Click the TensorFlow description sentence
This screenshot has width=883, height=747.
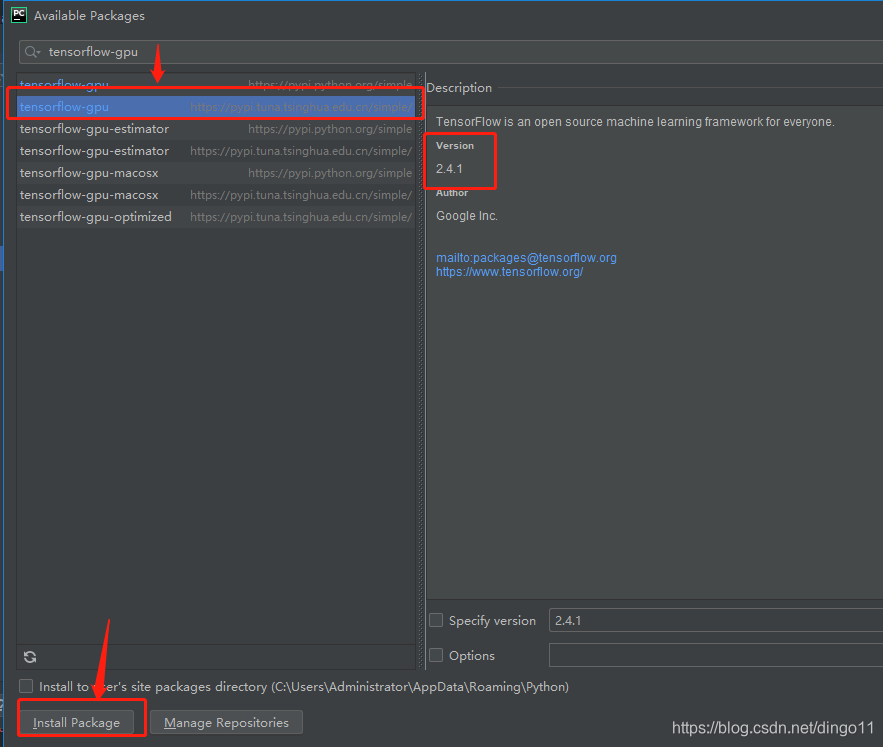(x=635, y=122)
